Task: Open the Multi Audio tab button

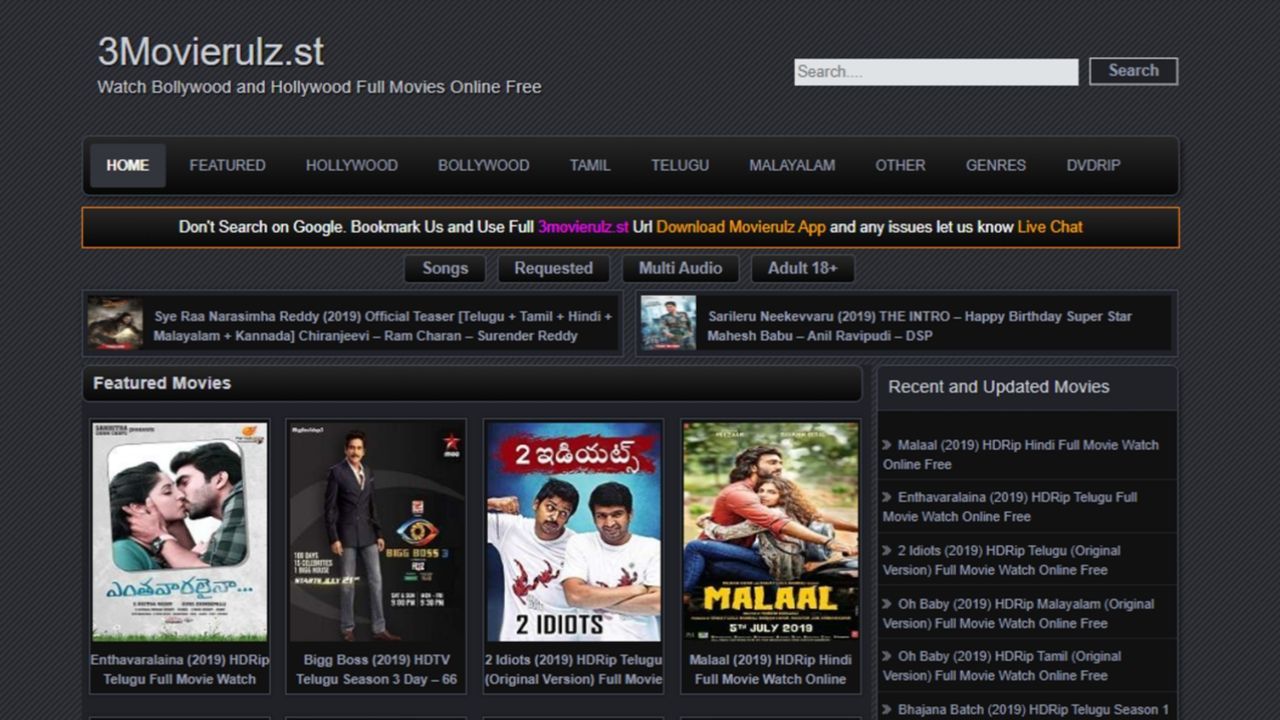Action: (x=680, y=268)
